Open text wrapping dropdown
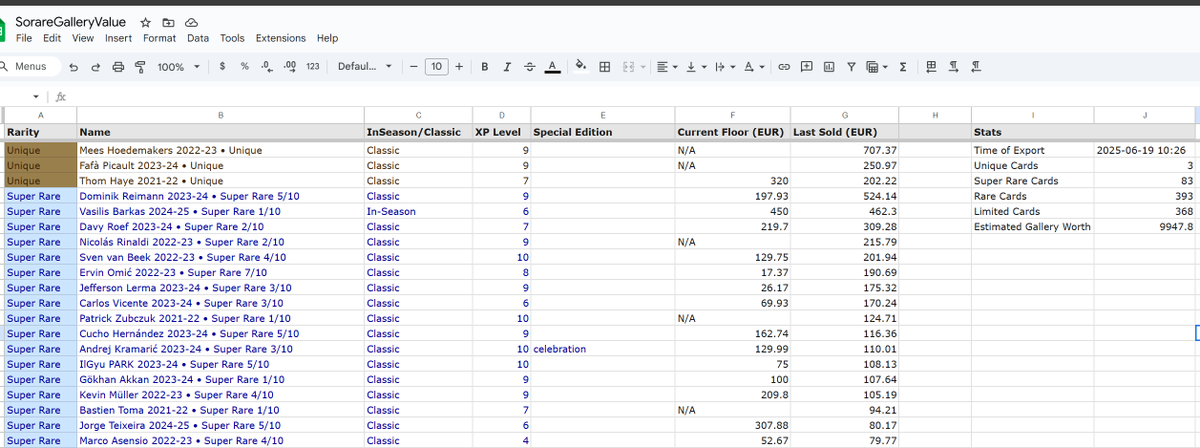Image resolution: width=1200 pixels, height=448 pixels. (x=725, y=67)
